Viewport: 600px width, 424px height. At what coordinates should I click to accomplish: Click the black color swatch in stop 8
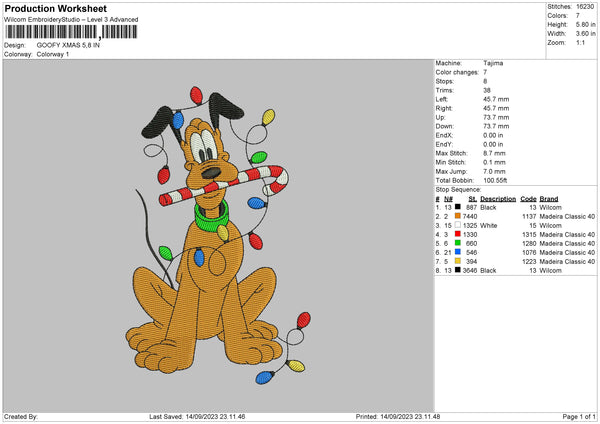[x=458, y=270]
